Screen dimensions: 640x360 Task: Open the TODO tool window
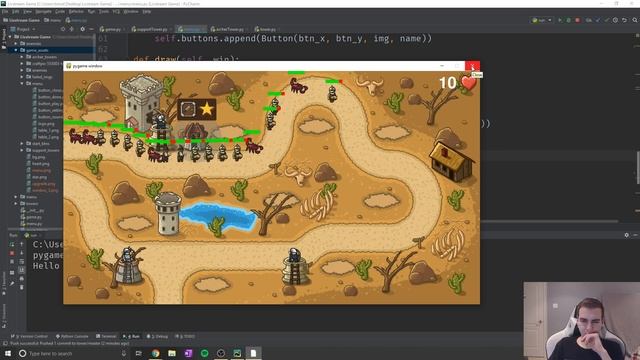point(185,336)
